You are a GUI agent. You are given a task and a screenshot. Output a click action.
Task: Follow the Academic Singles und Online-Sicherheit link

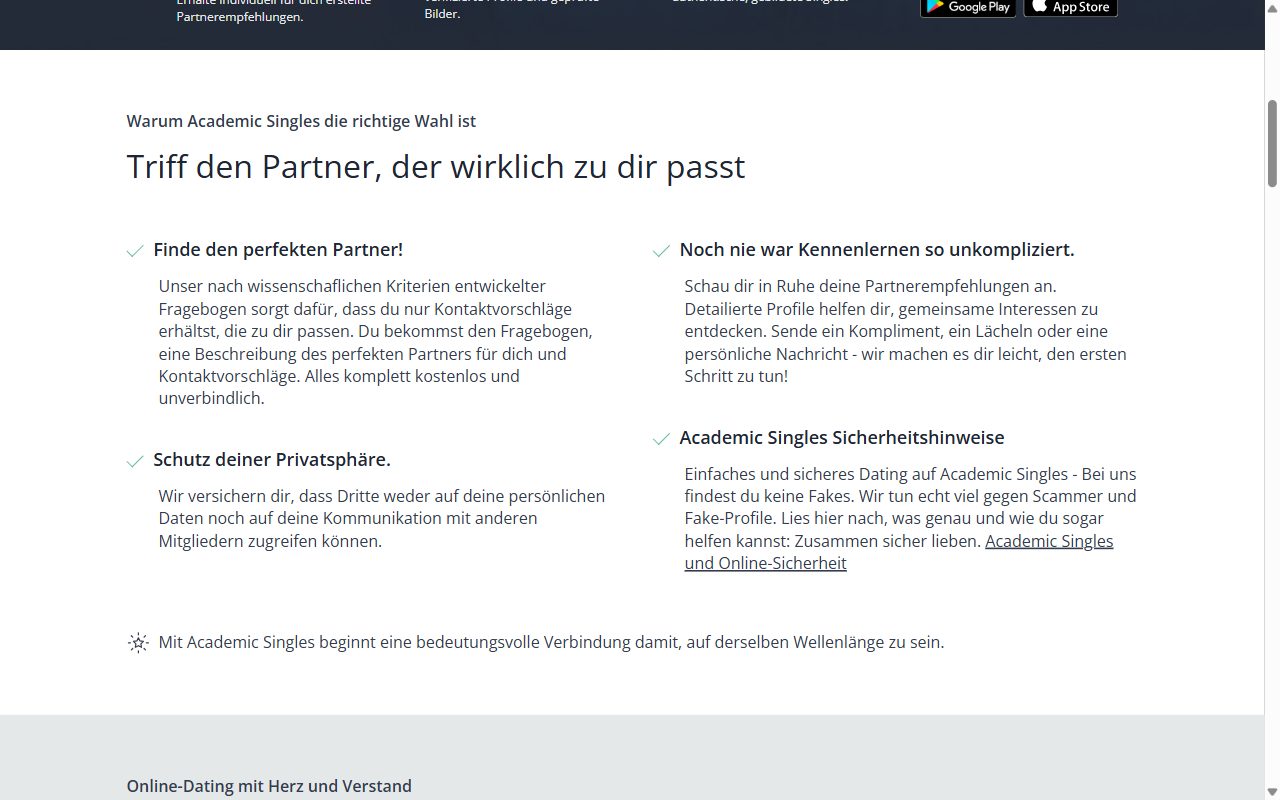point(899,552)
